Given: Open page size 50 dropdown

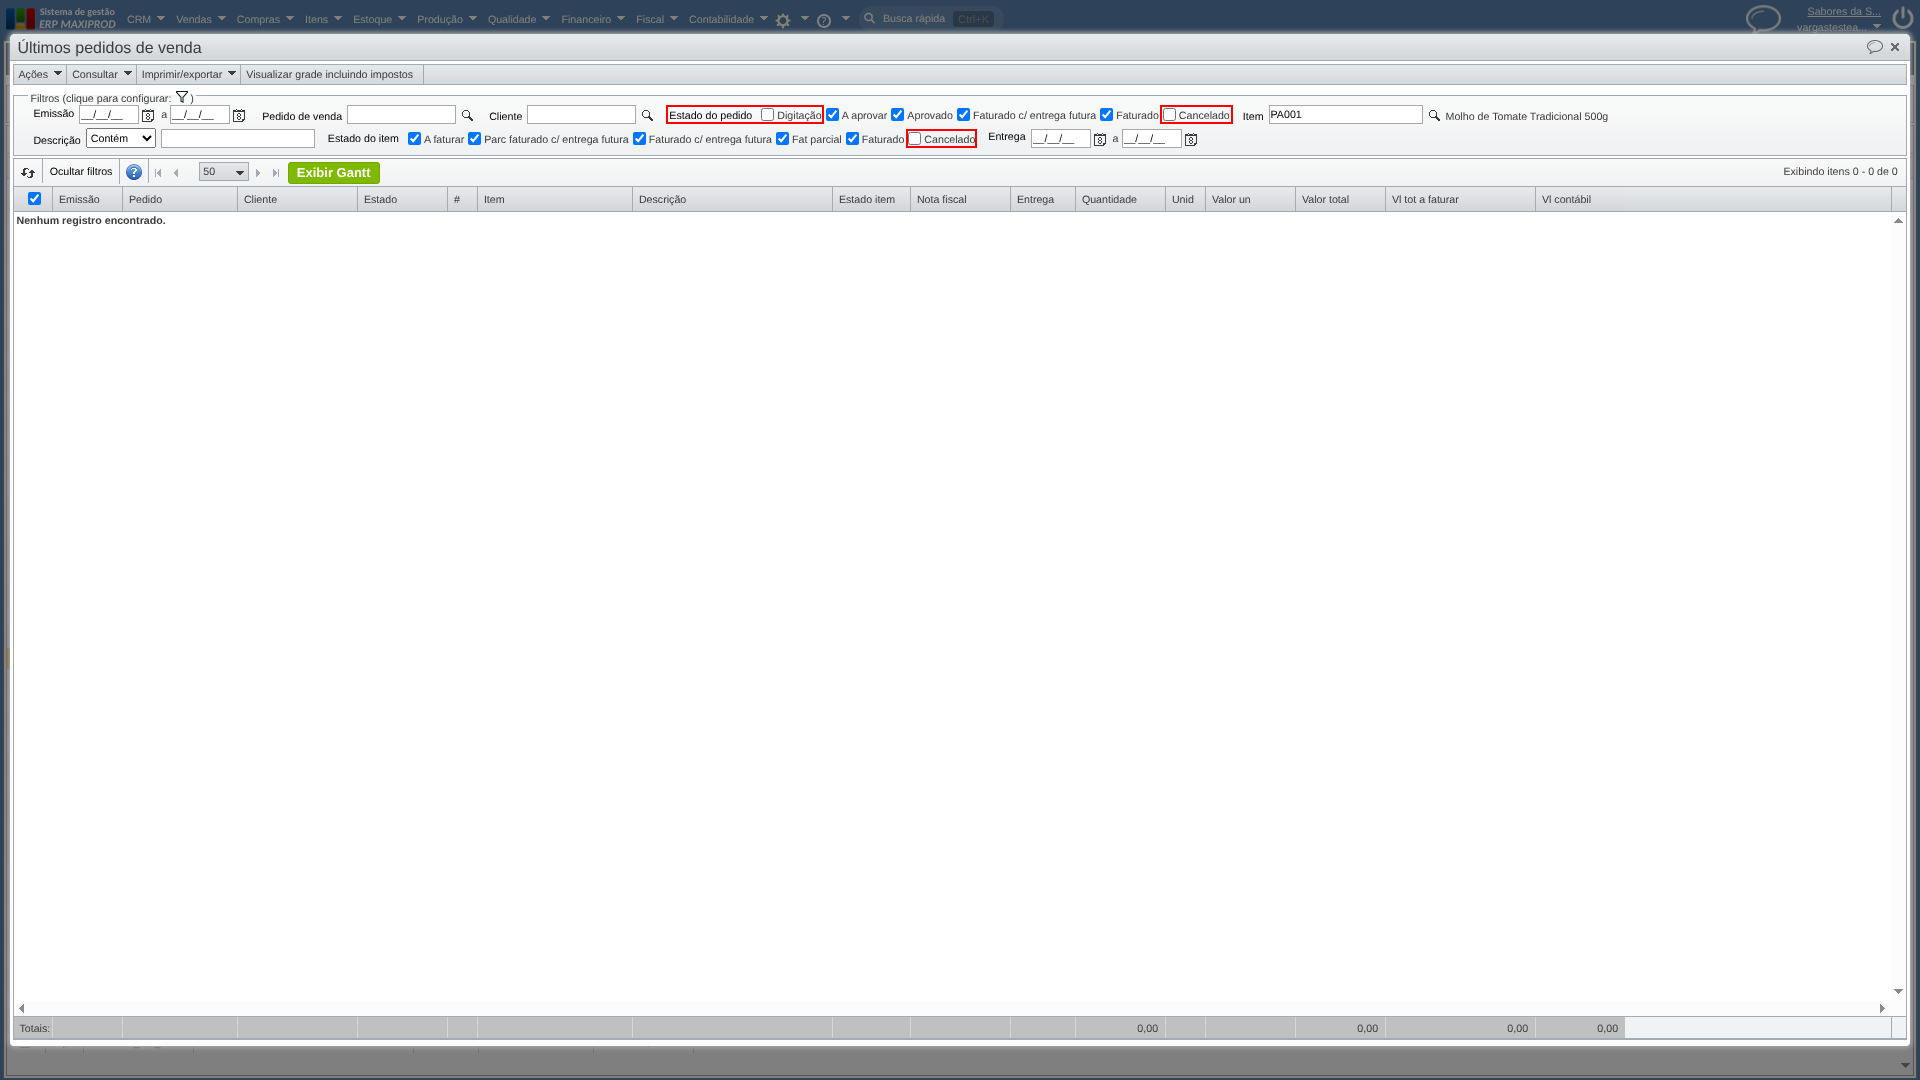Looking at the screenshot, I should [224, 172].
